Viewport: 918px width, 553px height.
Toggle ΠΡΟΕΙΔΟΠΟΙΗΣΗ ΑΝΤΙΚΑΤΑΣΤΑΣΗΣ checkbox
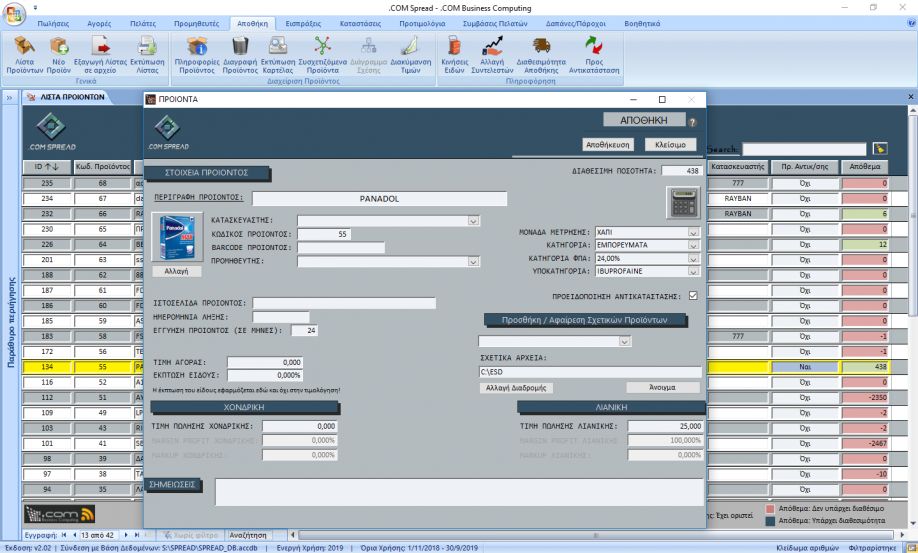pos(693,296)
